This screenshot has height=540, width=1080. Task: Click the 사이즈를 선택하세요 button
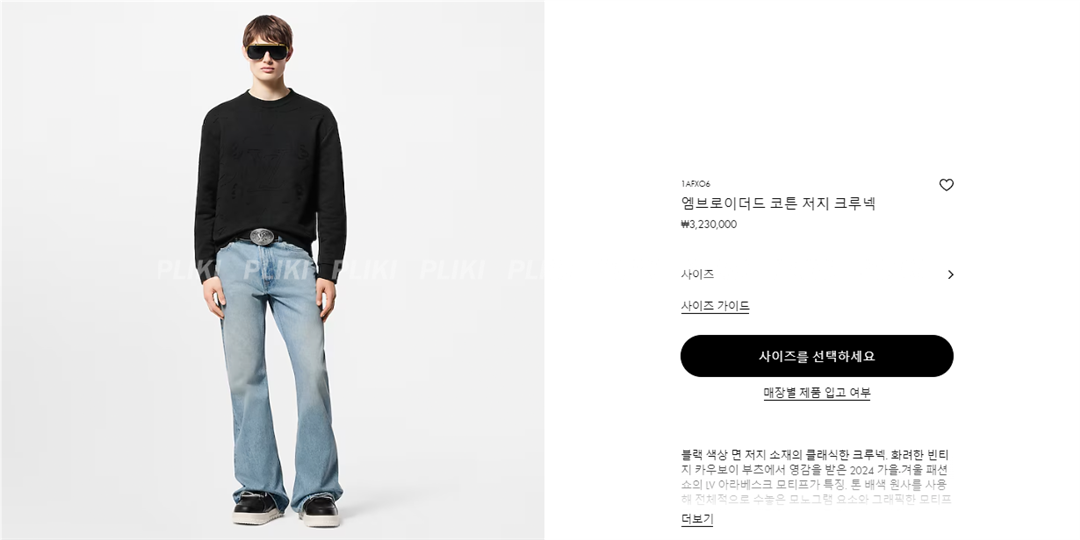click(x=817, y=356)
